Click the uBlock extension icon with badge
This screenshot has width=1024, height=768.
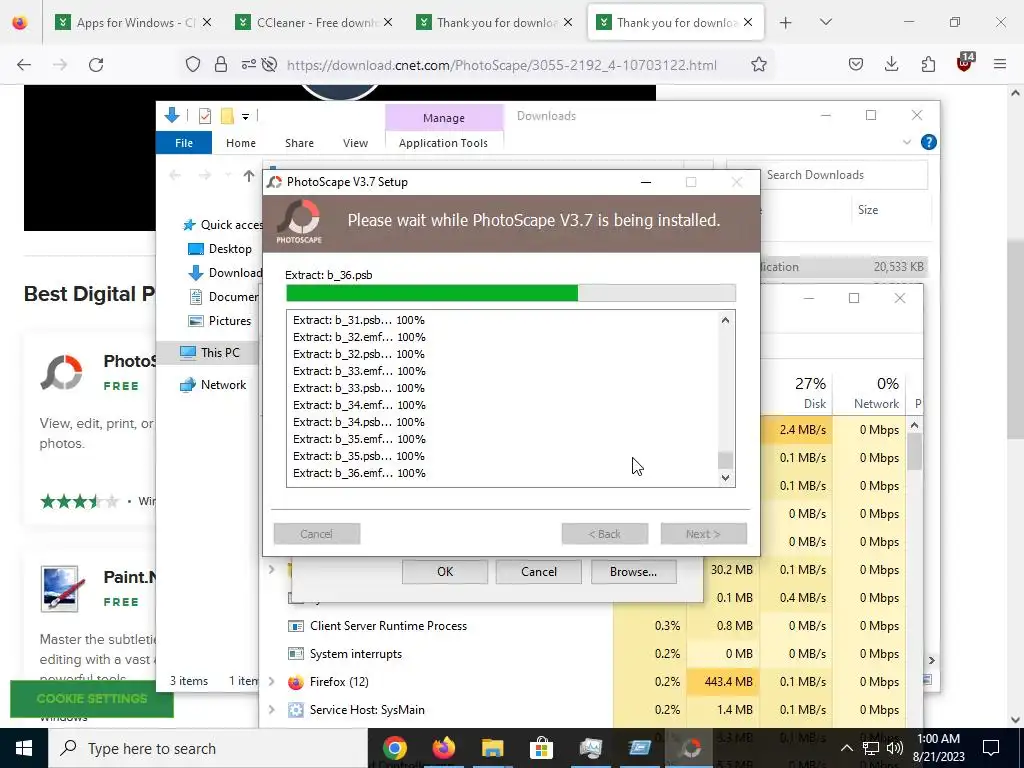click(965, 63)
